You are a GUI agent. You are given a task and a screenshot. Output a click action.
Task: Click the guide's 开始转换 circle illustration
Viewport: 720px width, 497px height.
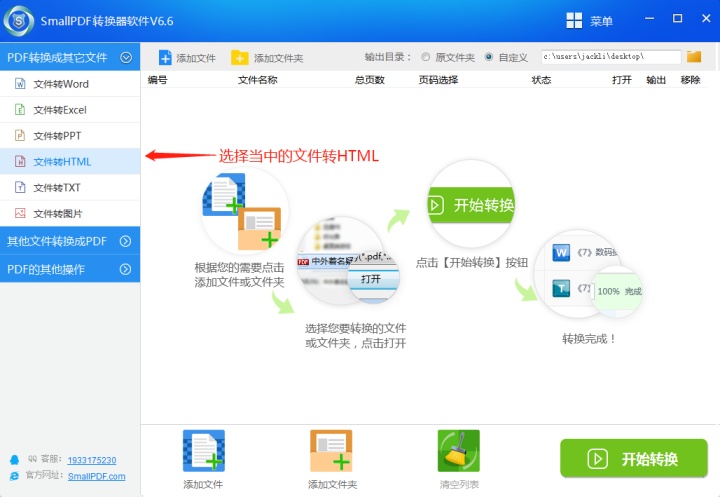pos(471,204)
